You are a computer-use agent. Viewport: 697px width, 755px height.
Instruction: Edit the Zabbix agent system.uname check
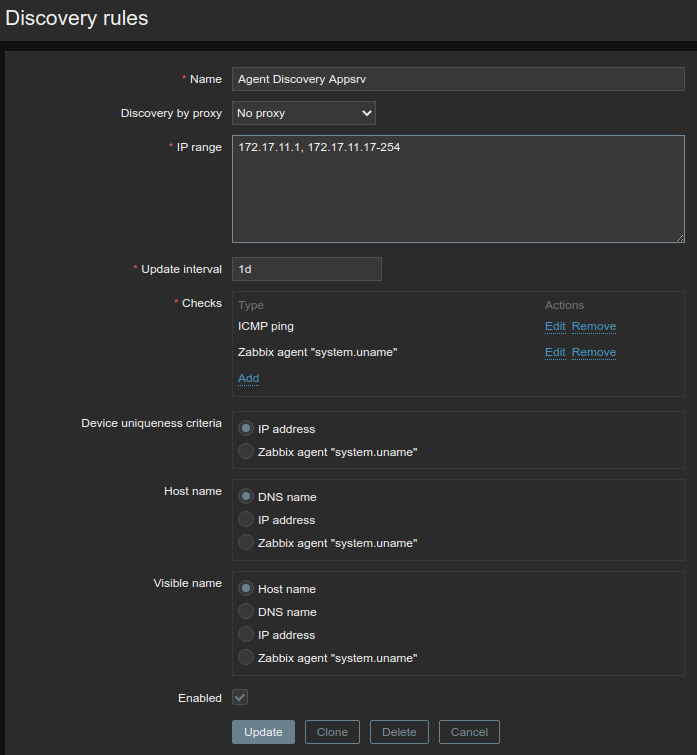(x=555, y=352)
